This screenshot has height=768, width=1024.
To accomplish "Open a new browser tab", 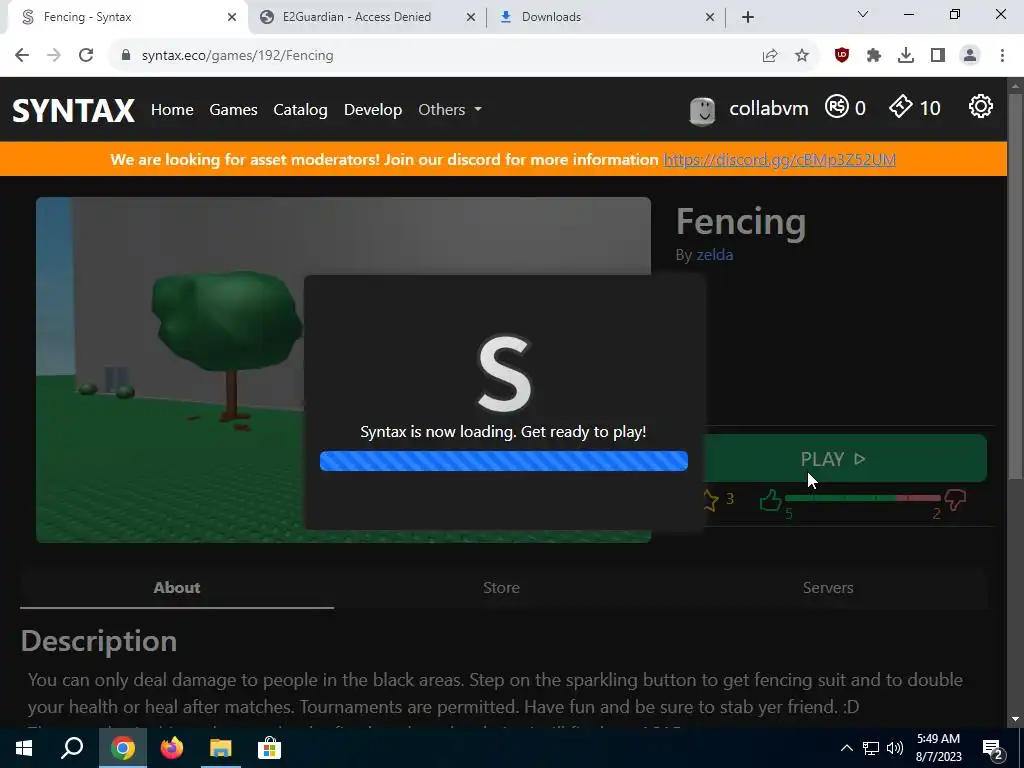I will click(748, 17).
